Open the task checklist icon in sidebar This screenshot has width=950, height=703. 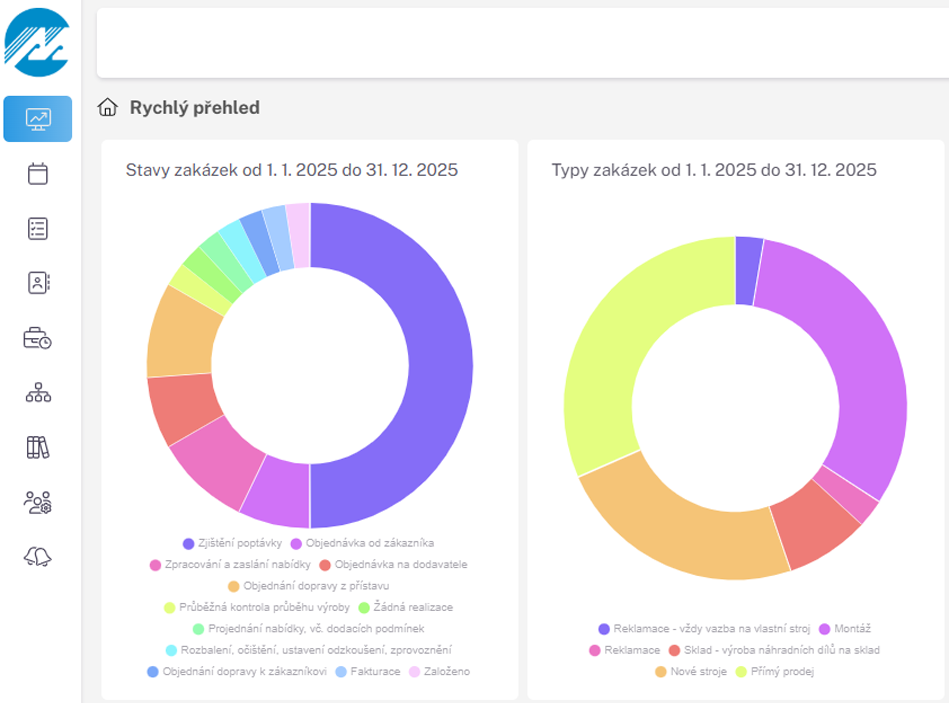pos(38,228)
